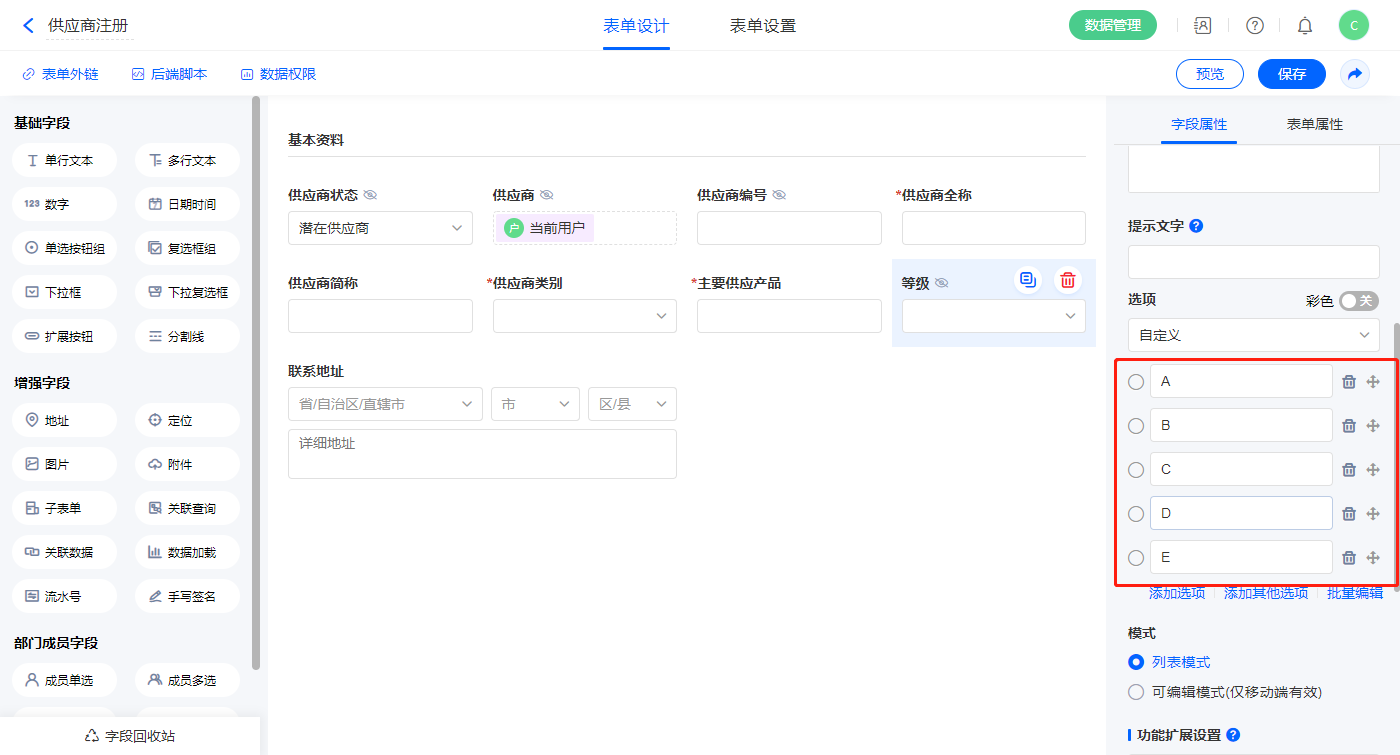The width and height of the screenshot is (1400, 755).
Task: Click the drag handle icon for option C
Action: point(1373,470)
